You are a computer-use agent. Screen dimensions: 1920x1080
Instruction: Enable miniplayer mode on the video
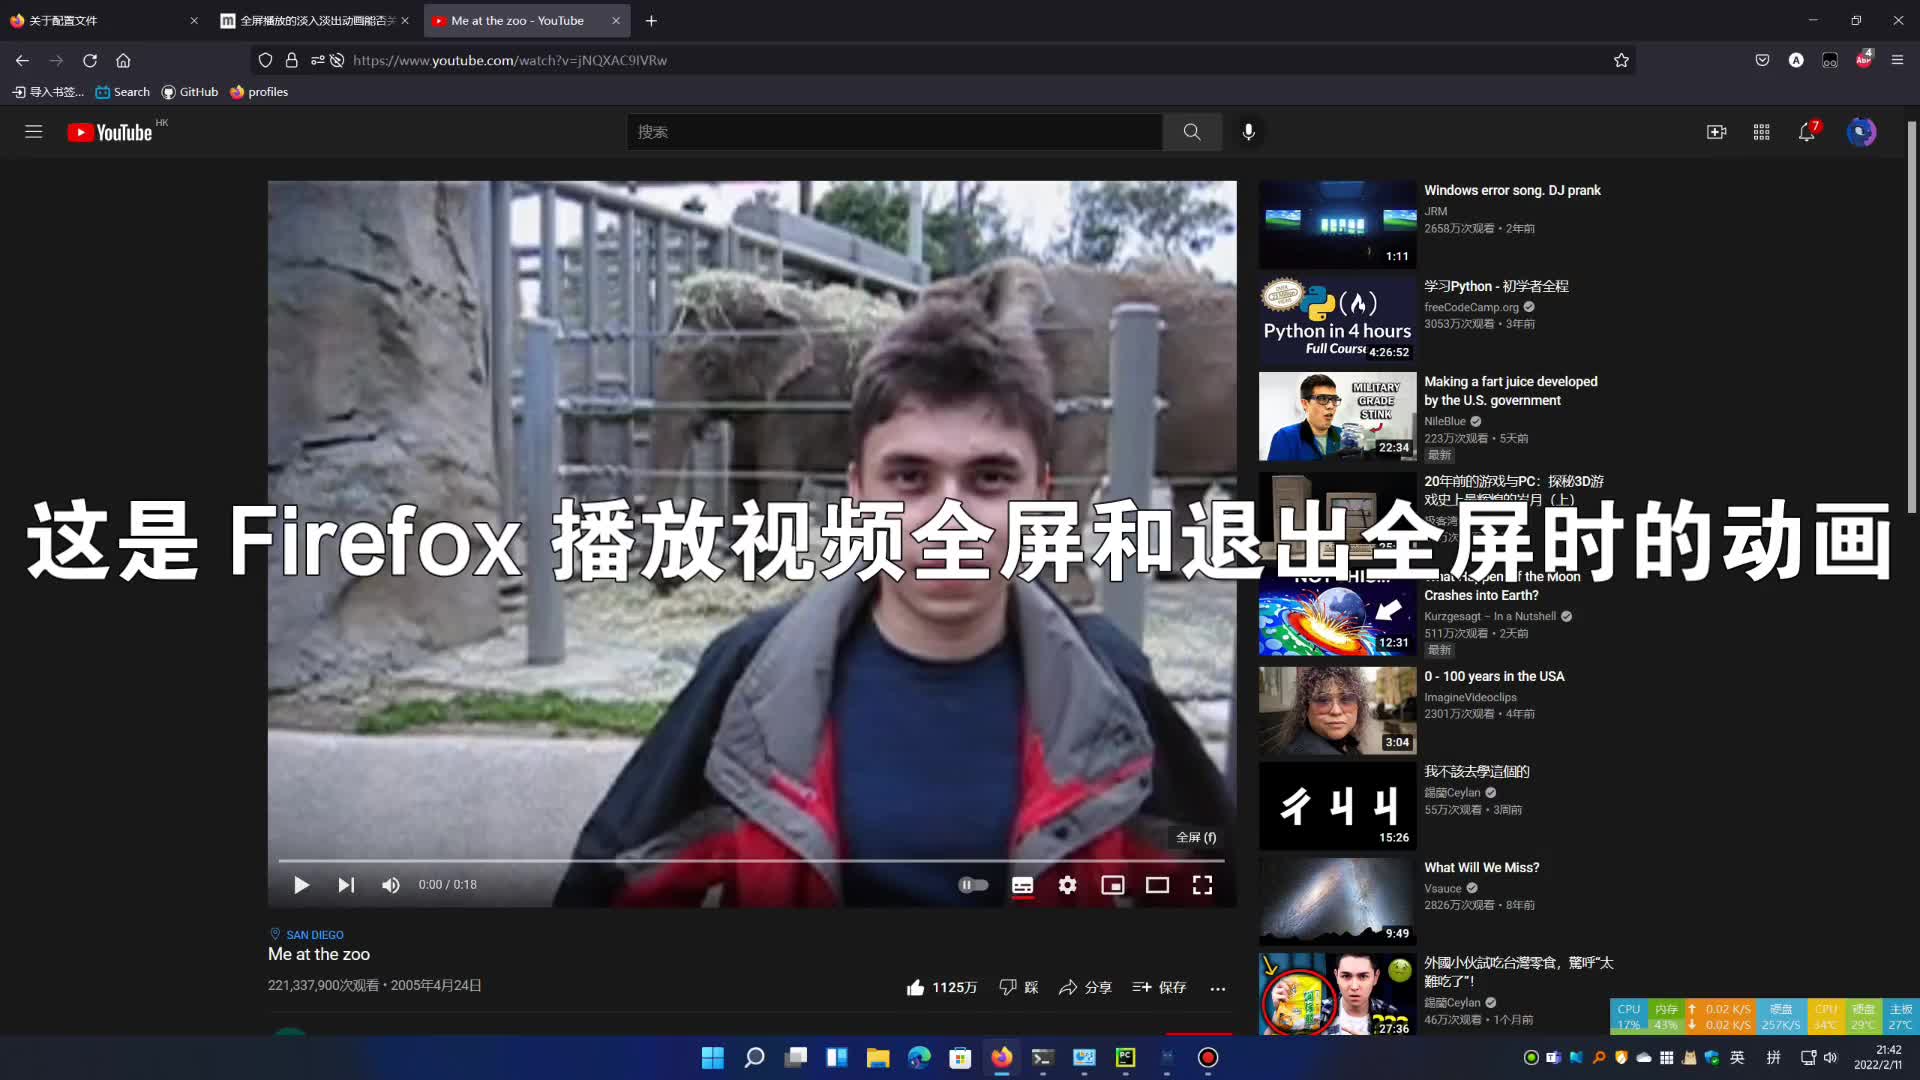(x=1112, y=884)
